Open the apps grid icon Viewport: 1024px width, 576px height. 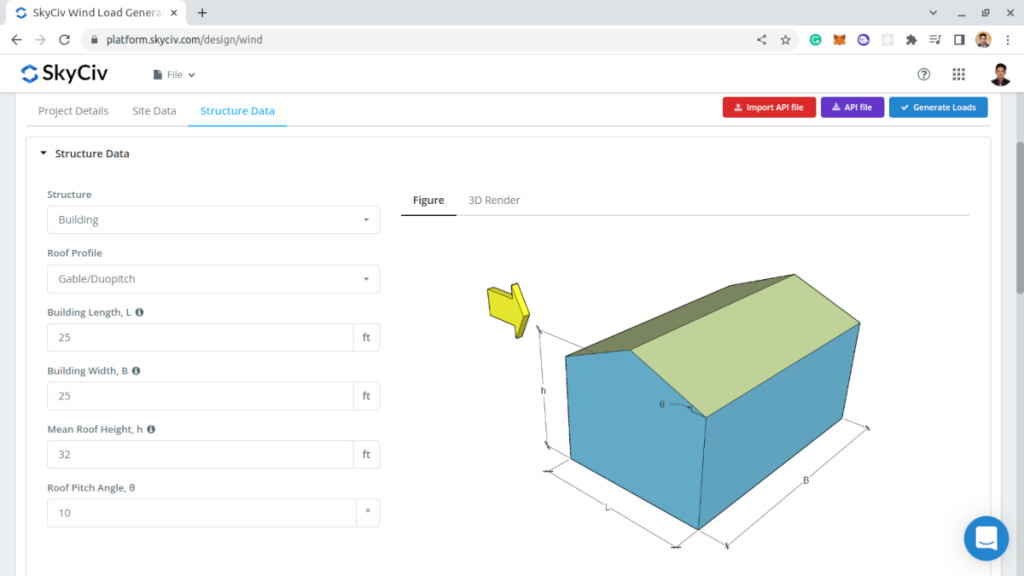(x=958, y=74)
